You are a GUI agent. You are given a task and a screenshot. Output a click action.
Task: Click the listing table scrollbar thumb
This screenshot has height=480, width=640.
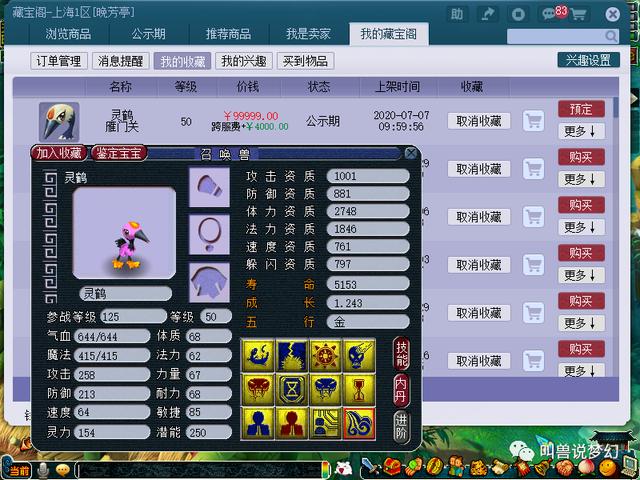616,107
